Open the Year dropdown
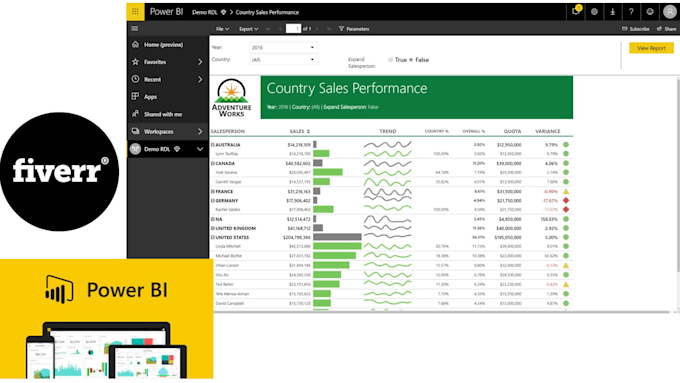The image size is (680, 383). (x=283, y=47)
